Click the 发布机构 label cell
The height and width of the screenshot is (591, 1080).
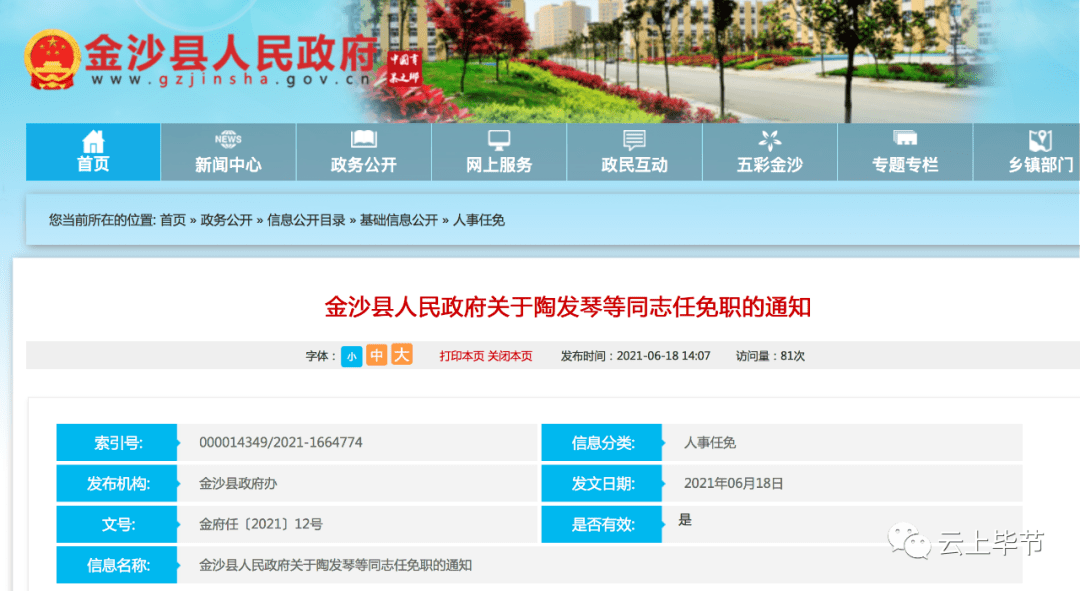tap(117, 484)
